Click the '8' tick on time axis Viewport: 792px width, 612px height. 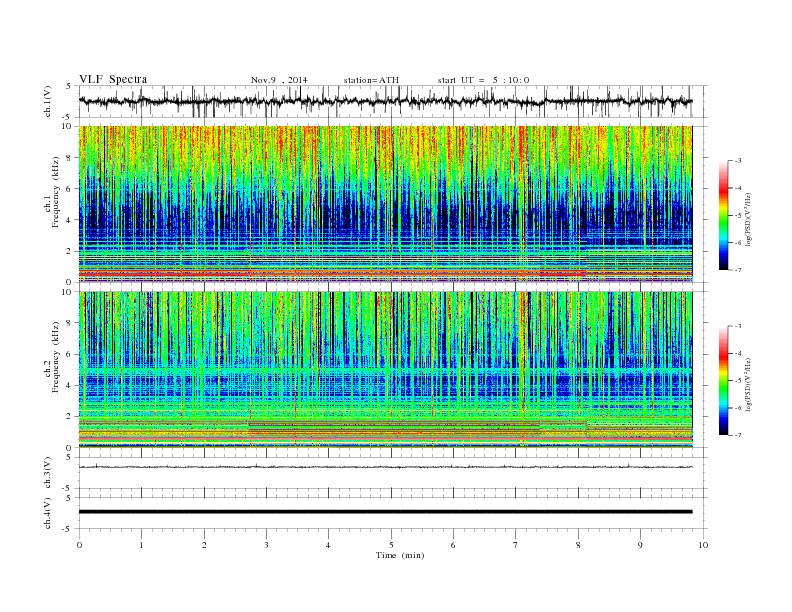point(578,545)
